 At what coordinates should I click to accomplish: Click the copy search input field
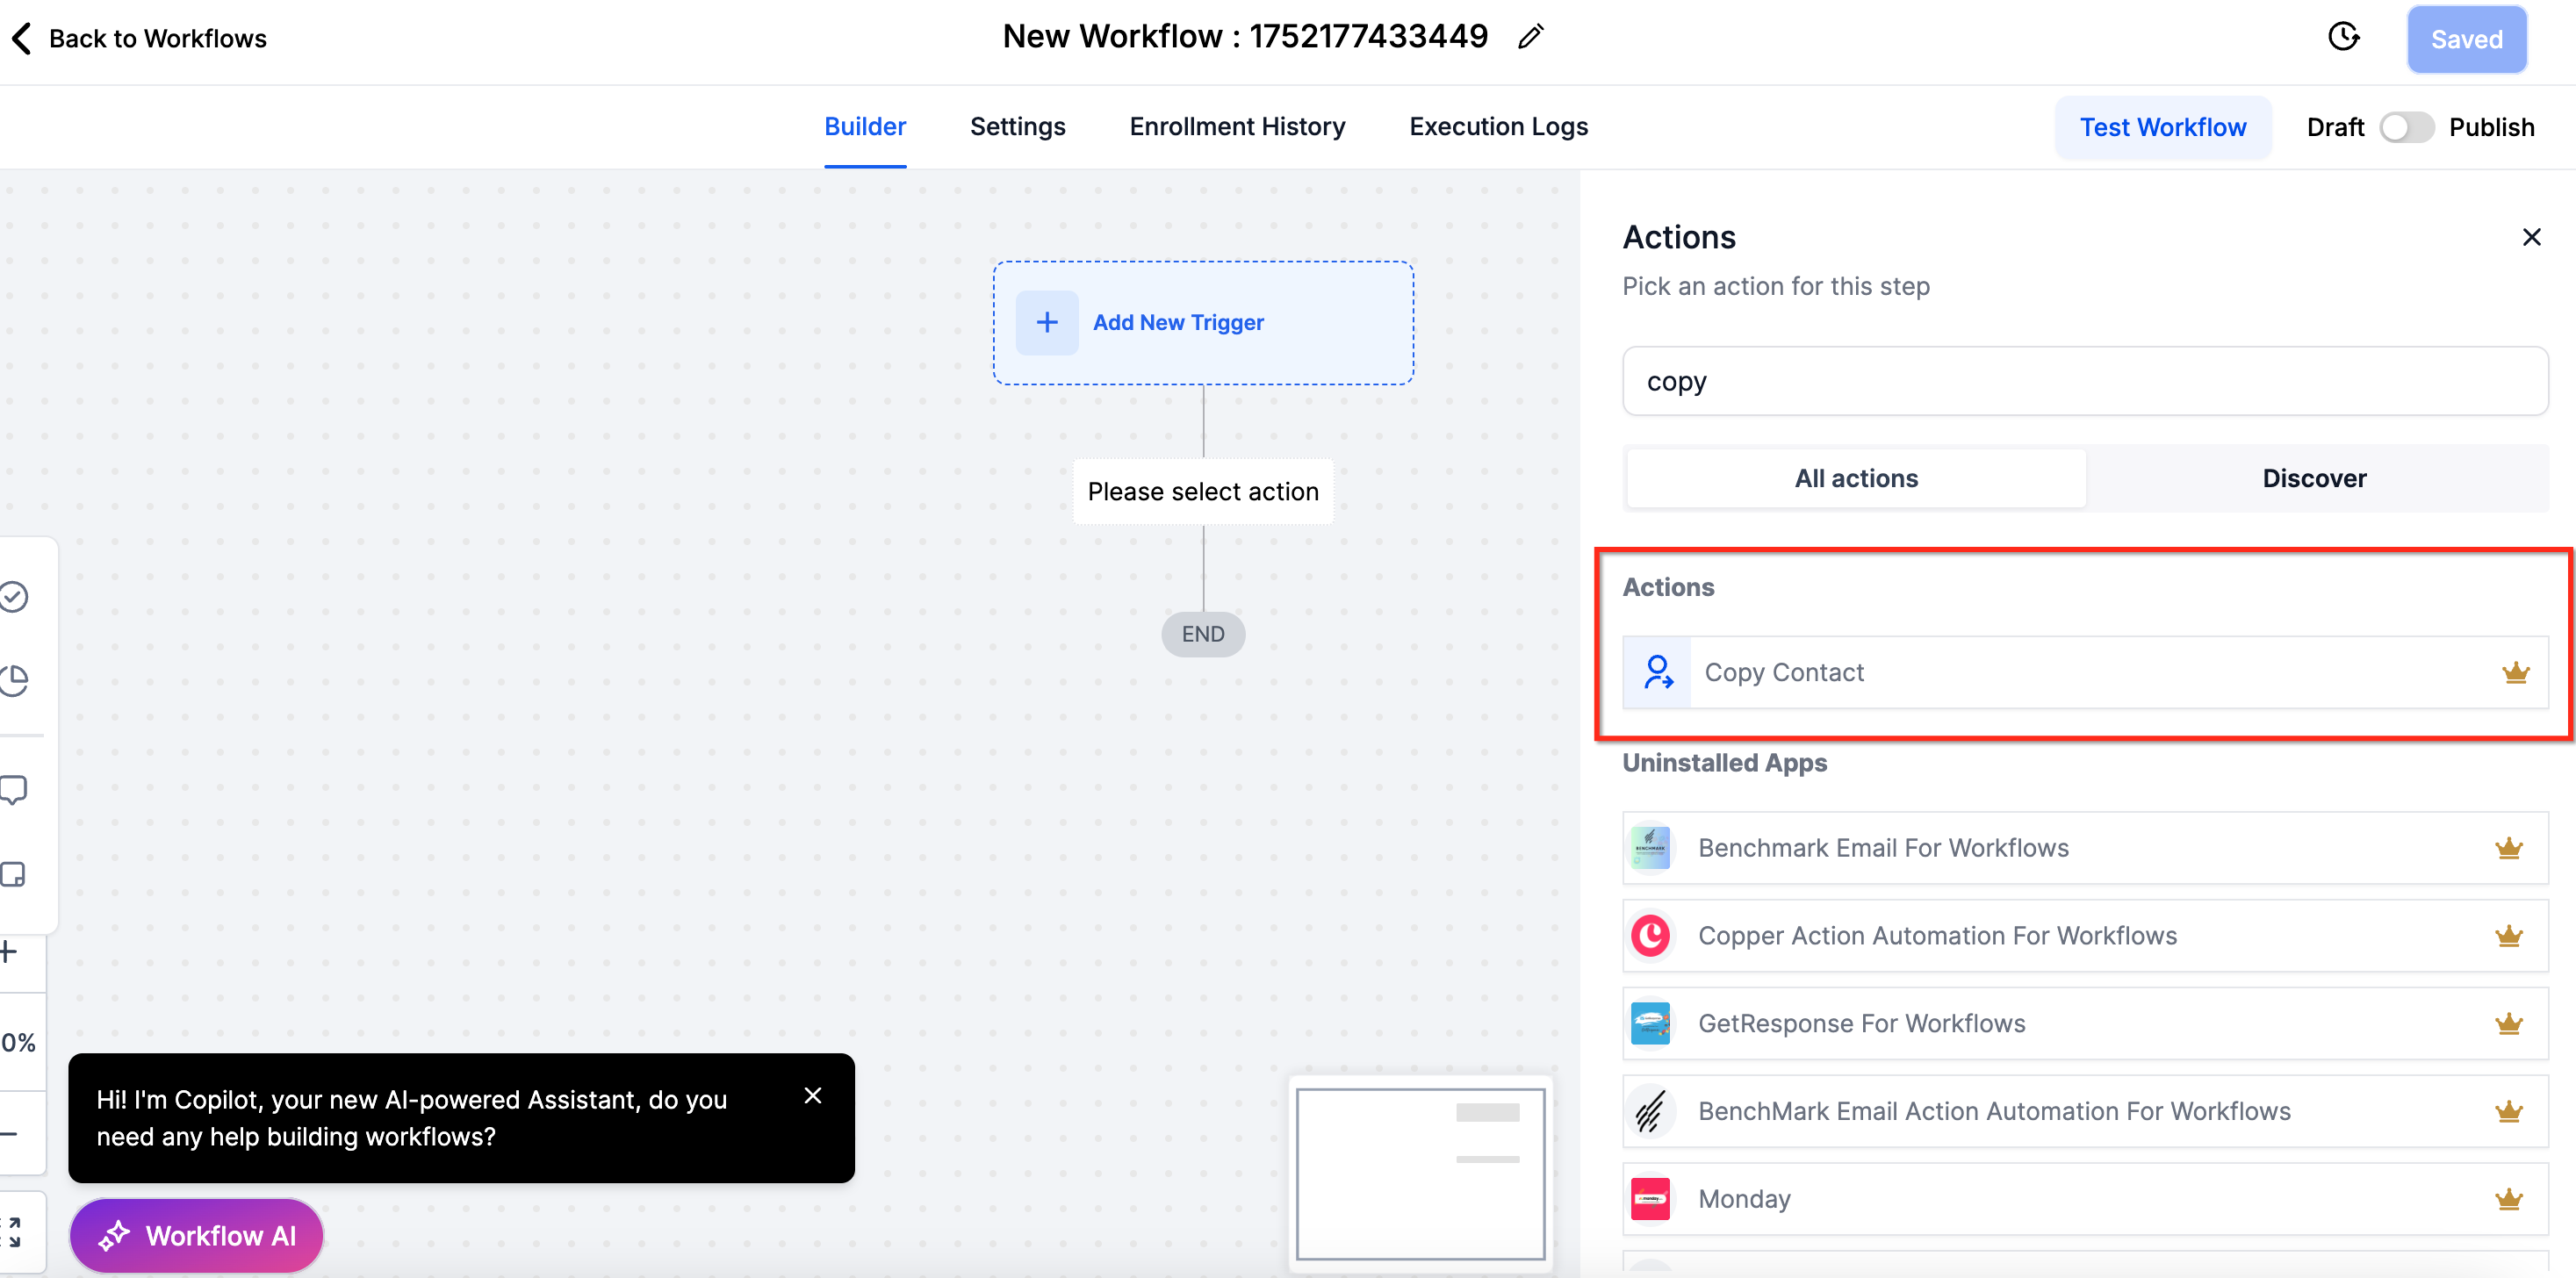point(2084,381)
